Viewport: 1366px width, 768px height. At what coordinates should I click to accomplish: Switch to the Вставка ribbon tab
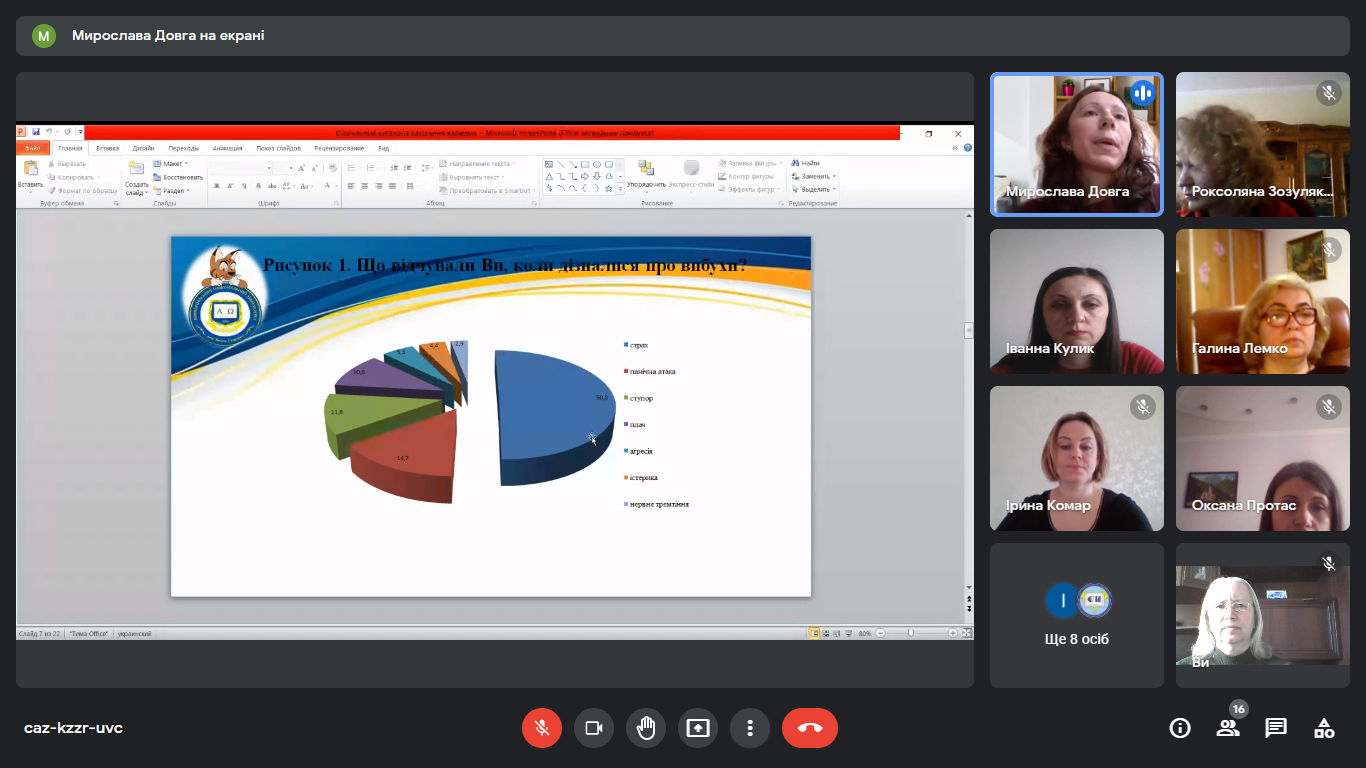[107, 148]
